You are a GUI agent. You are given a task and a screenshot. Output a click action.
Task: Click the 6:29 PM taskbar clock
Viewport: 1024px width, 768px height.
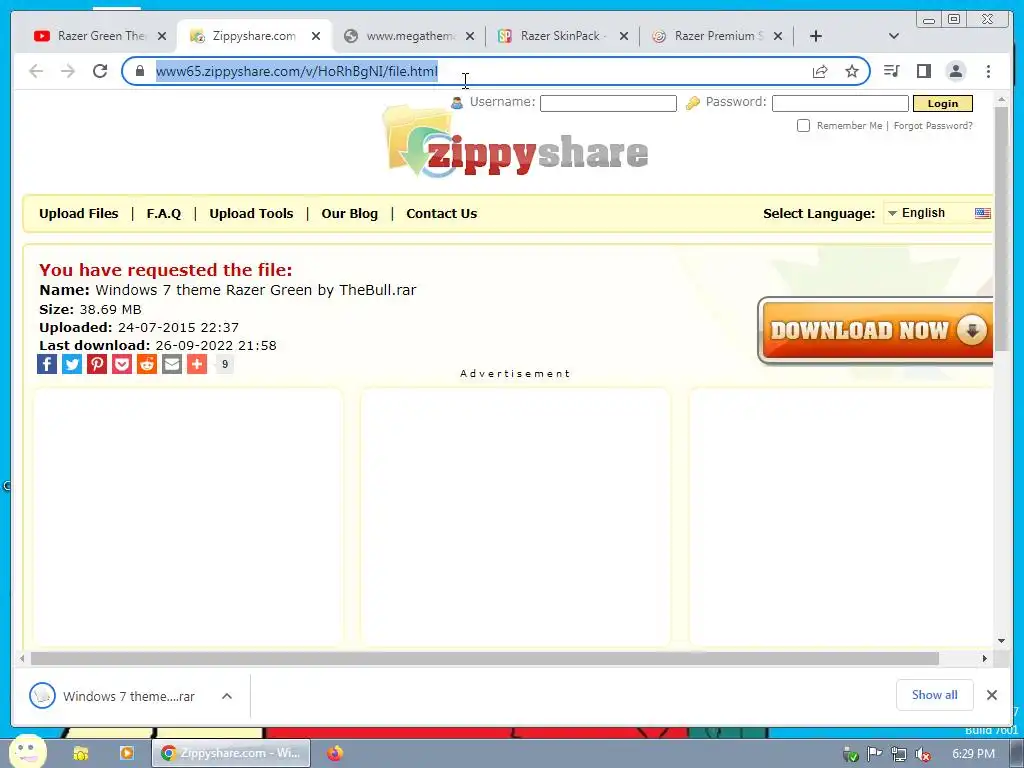pyautogui.click(x=973, y=754)
